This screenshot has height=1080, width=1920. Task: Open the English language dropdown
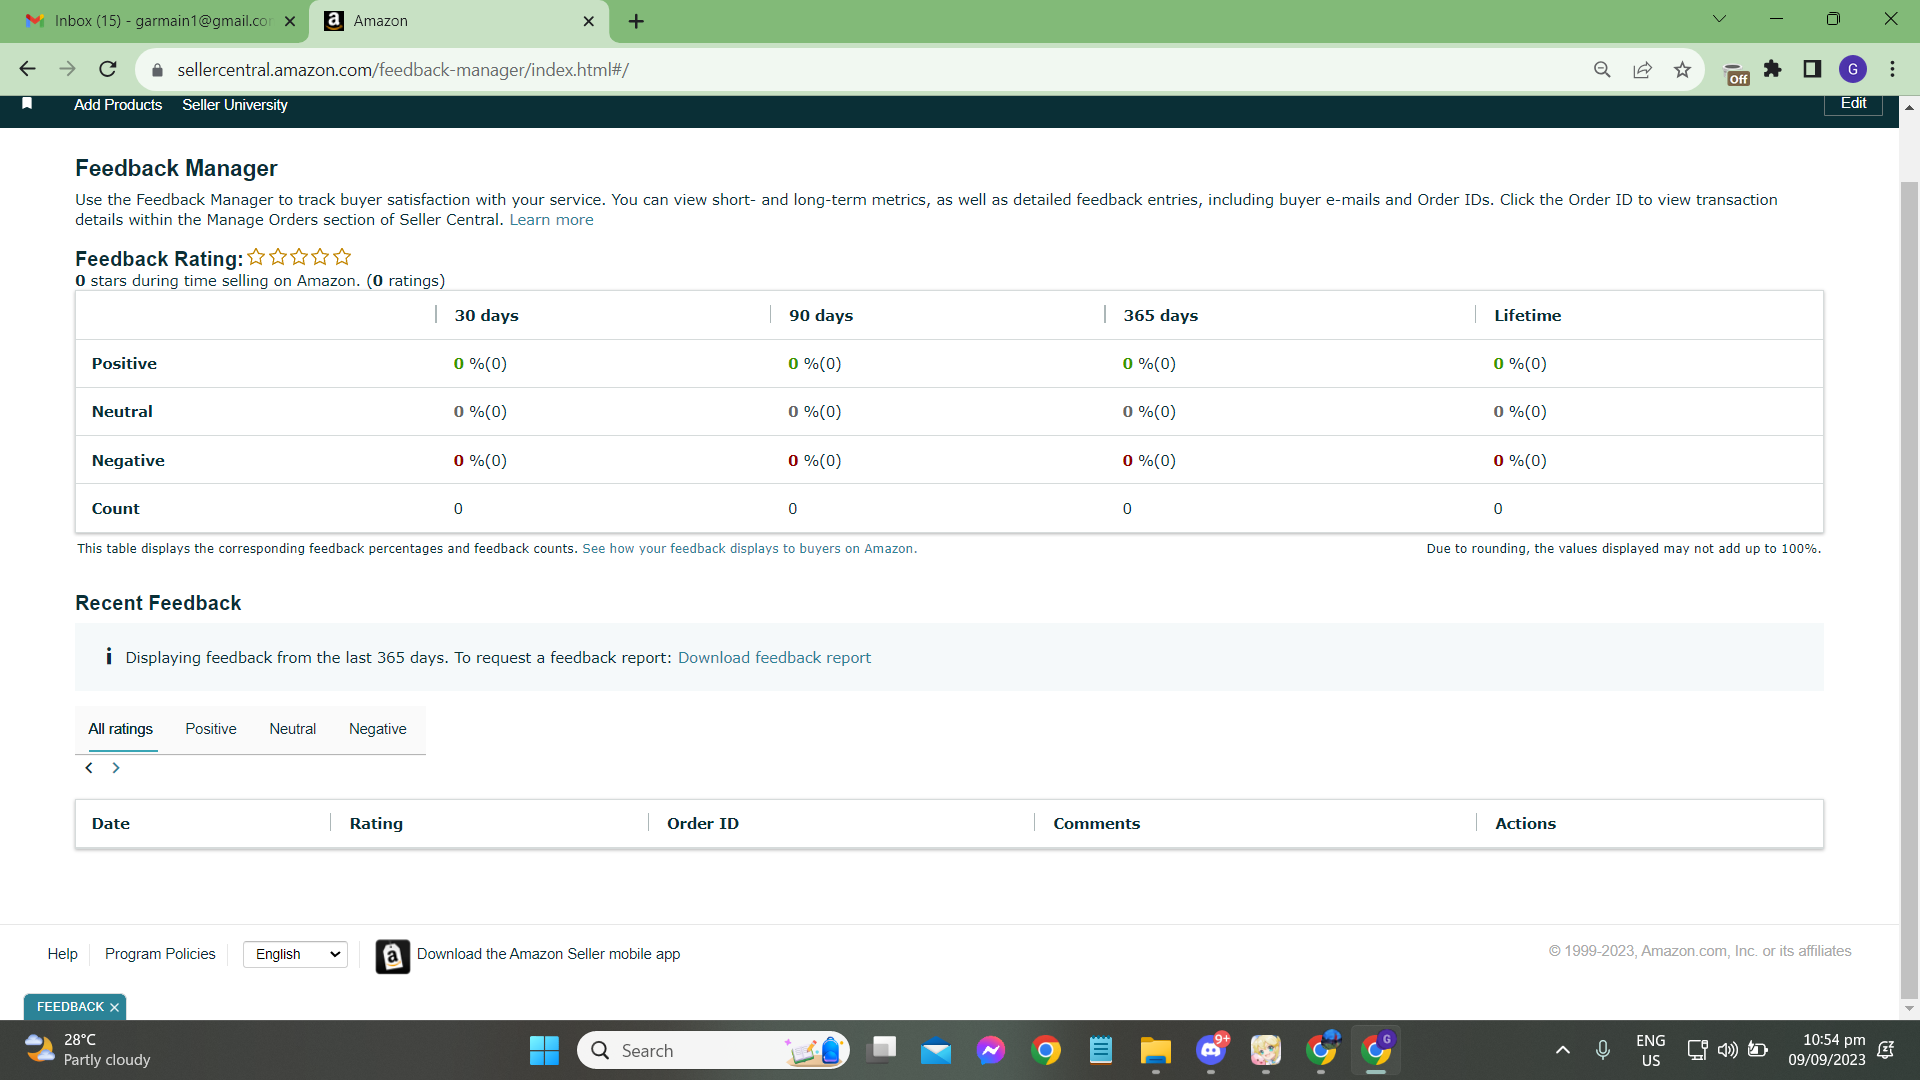295,954
